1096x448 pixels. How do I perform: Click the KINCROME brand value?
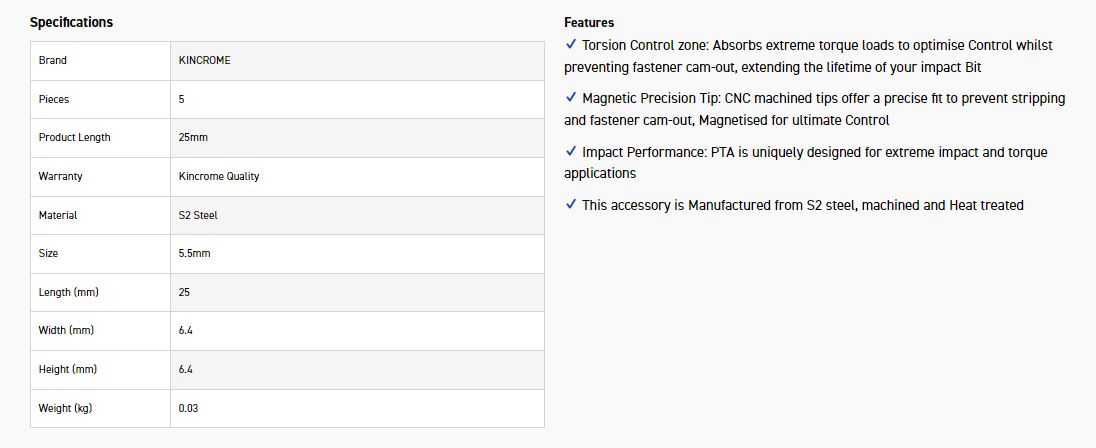pyautogui.click(x=204, y=60)
